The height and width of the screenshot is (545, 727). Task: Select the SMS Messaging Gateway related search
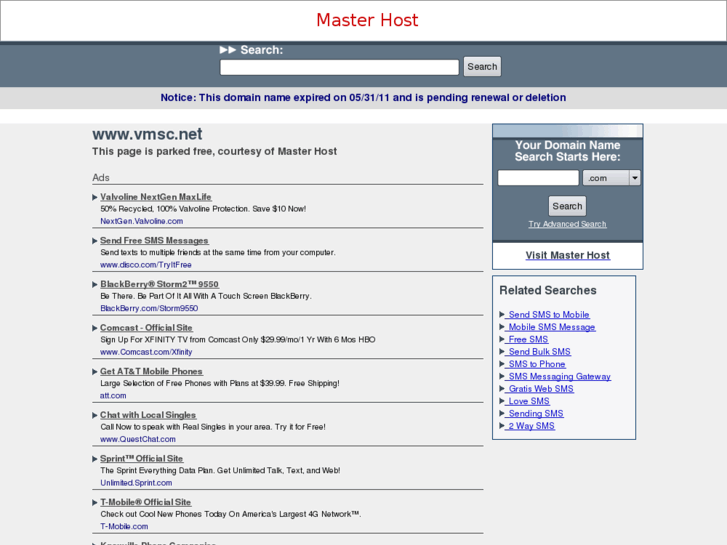[558, 376]
